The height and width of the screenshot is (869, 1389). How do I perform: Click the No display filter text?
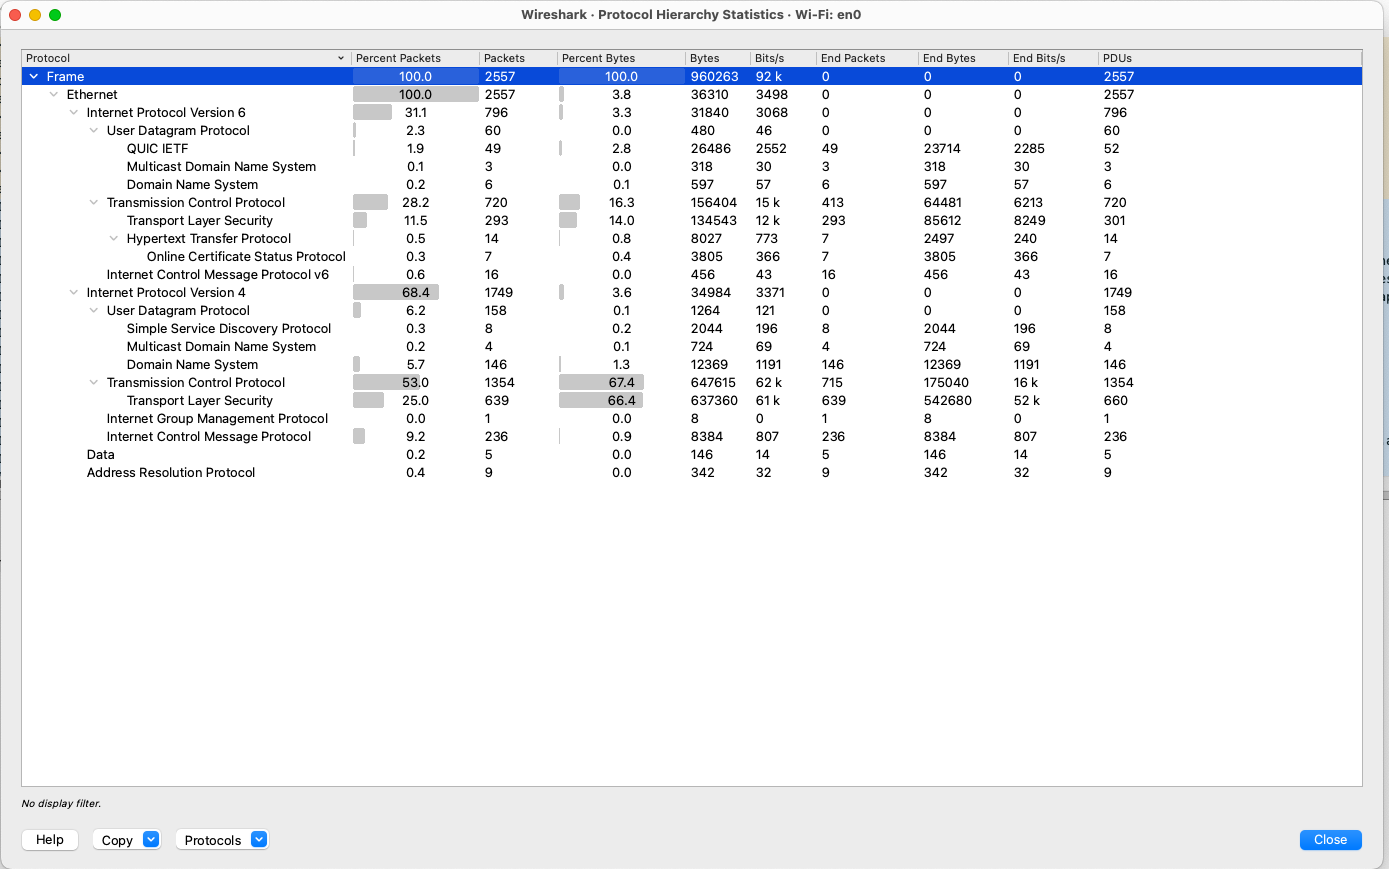[61, 803]
